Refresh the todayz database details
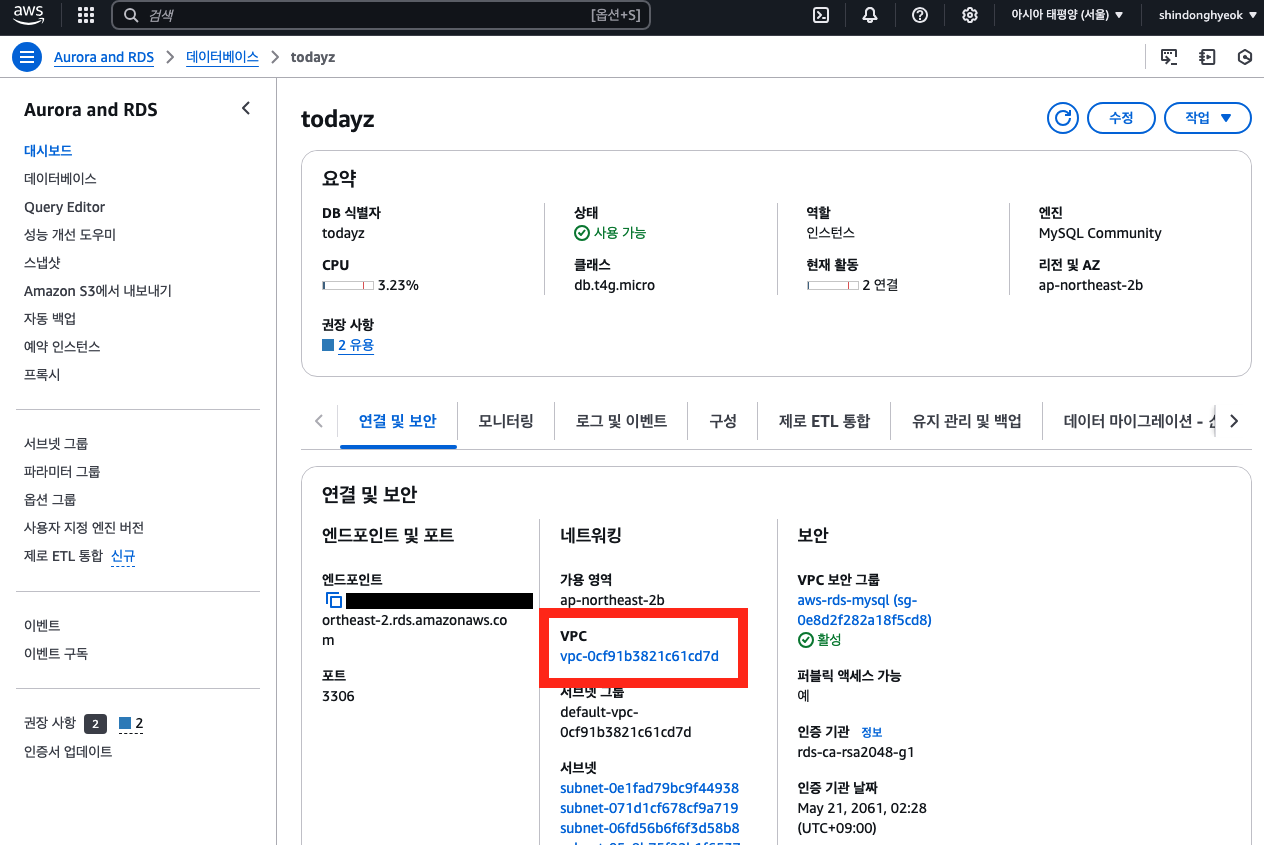Viewport: 1264px width, 845px height. tap(1062, 118)
